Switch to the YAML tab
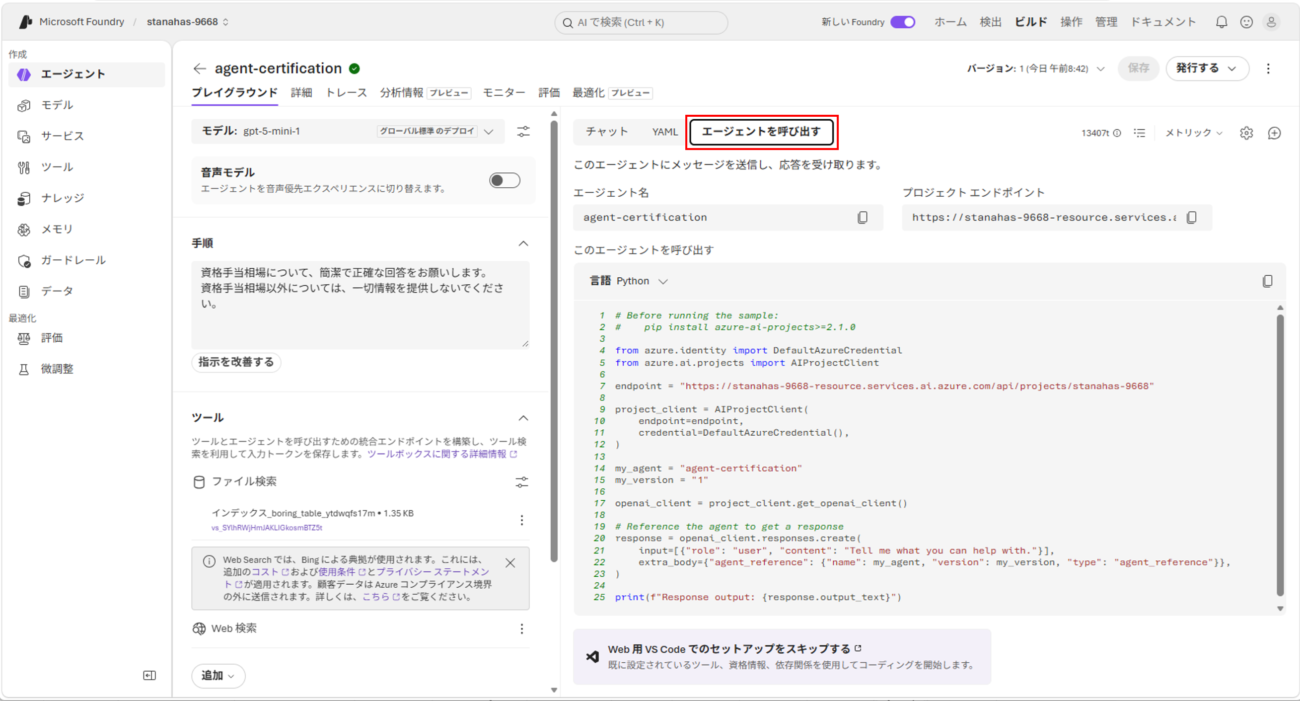This screenshot has width=1300, height=701. tap(665, 132)
